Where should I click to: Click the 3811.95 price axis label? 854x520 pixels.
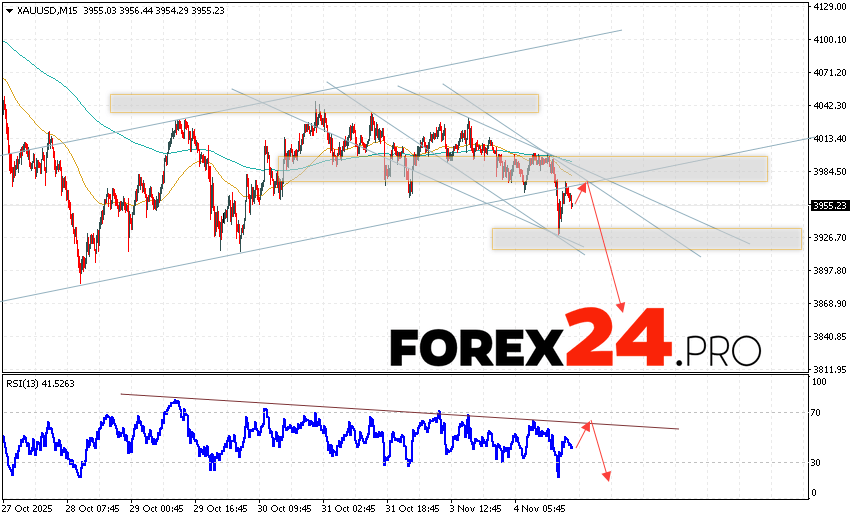click(830, 369)
